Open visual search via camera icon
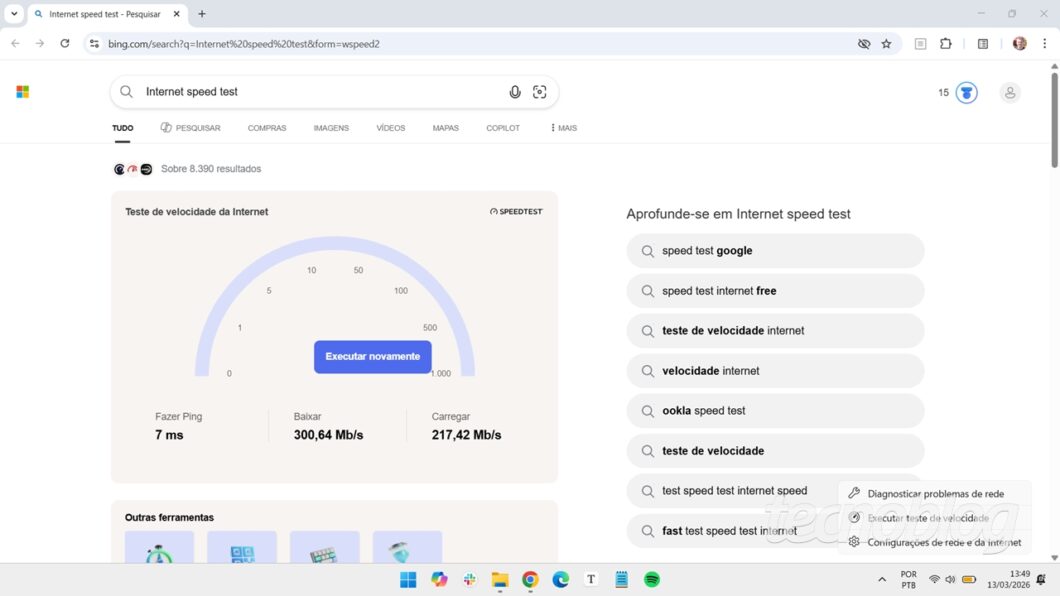 click(x=540, y=91)
